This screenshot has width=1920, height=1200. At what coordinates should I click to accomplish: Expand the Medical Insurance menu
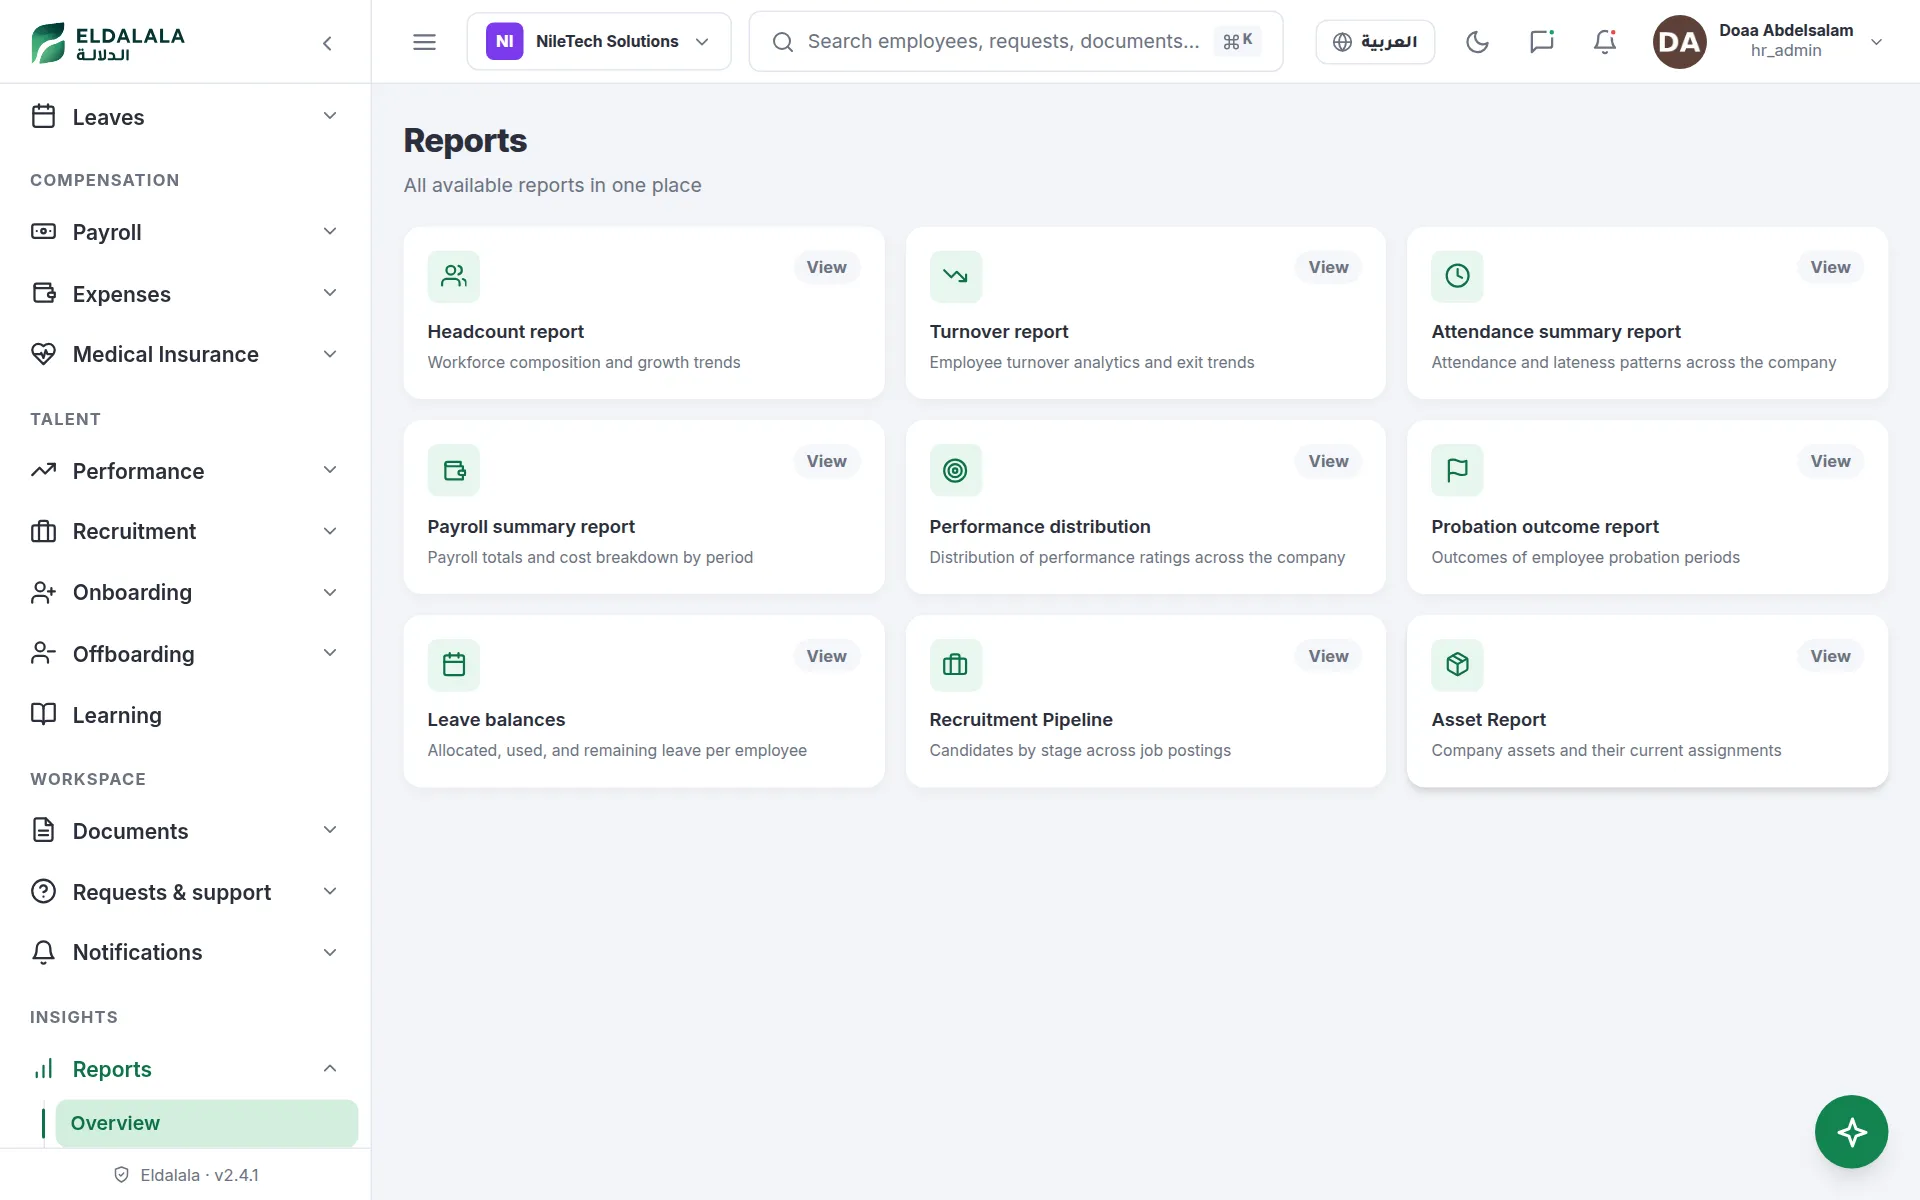point(185,354)
